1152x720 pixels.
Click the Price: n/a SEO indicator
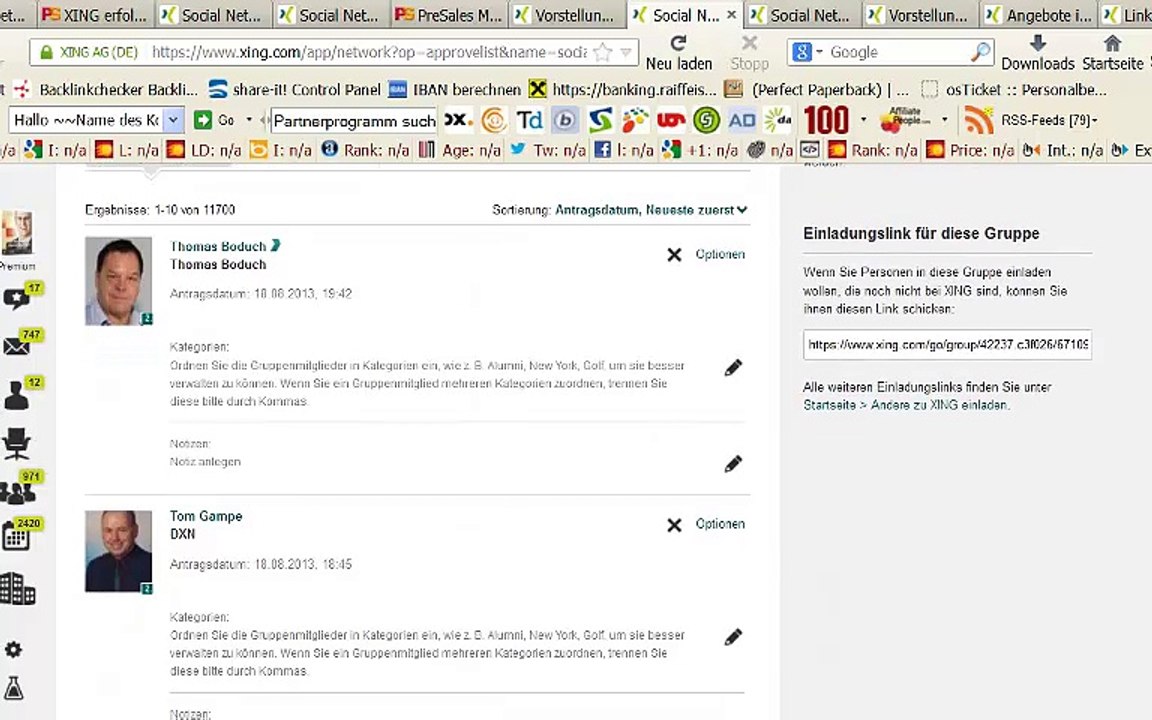(x=970, y=150)
